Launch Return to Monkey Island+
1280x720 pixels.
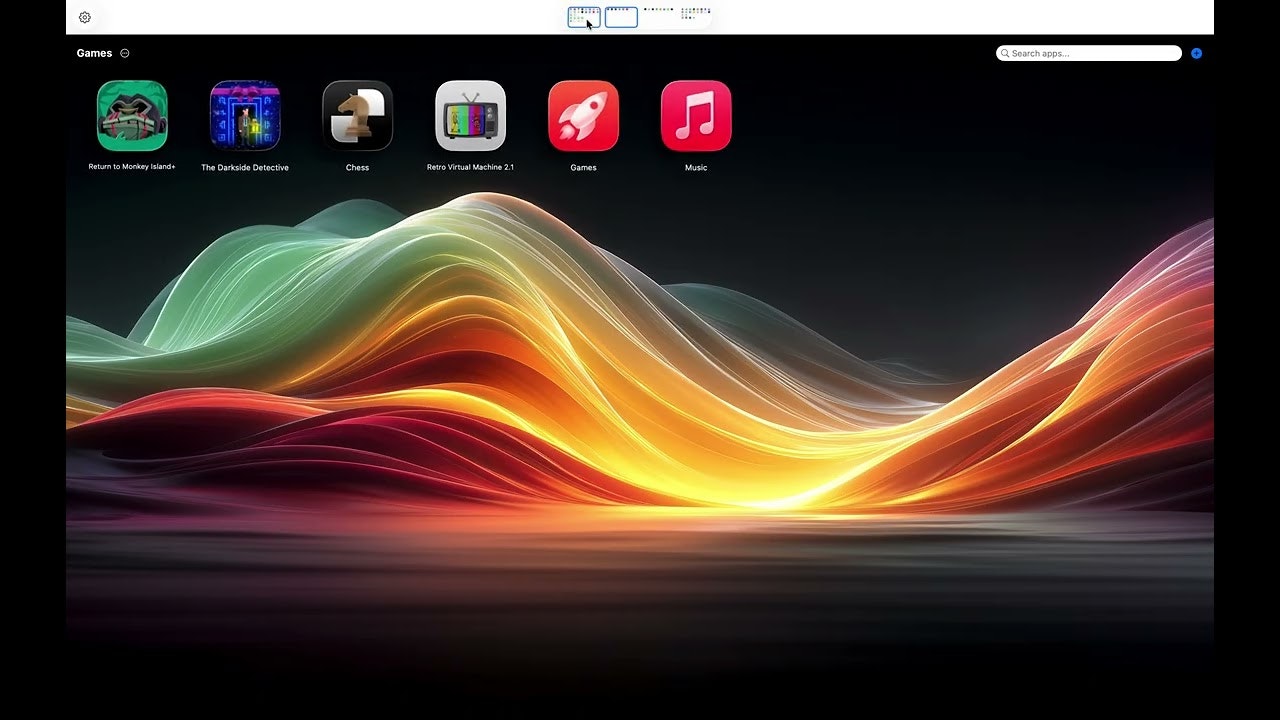131,115
